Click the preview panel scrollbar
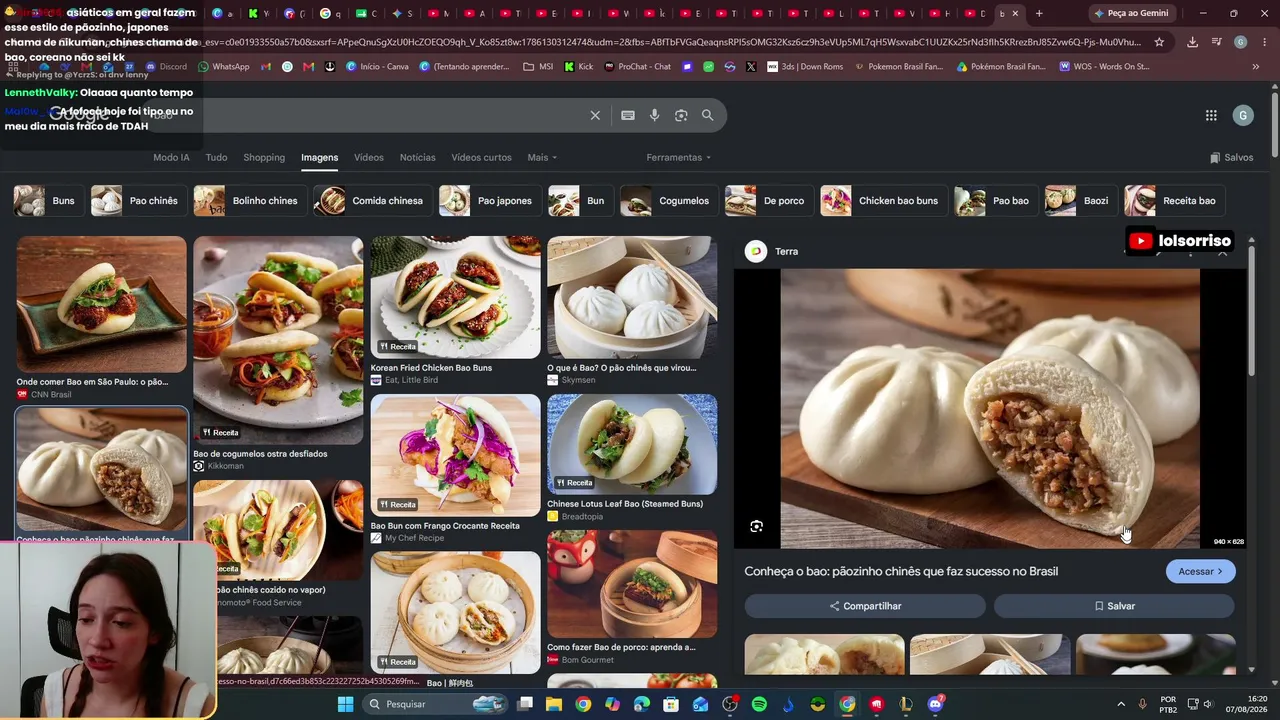The image size is (1280, 720). (x=1251, y=310)
